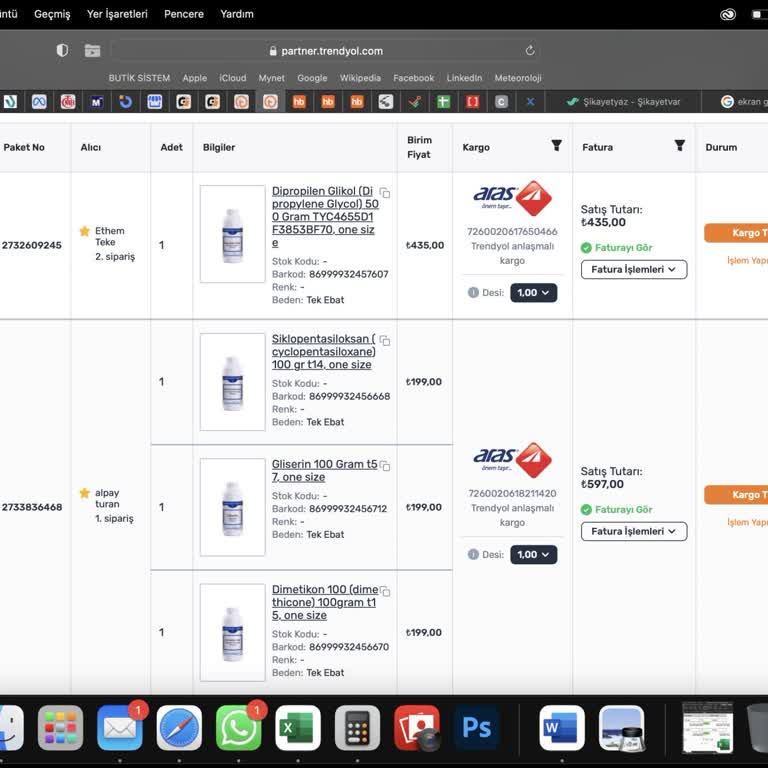The width and height of the screenshot is (768, 768).
Task: Switch to the blue circular arrow pinned tab
Action: [125, 102]
